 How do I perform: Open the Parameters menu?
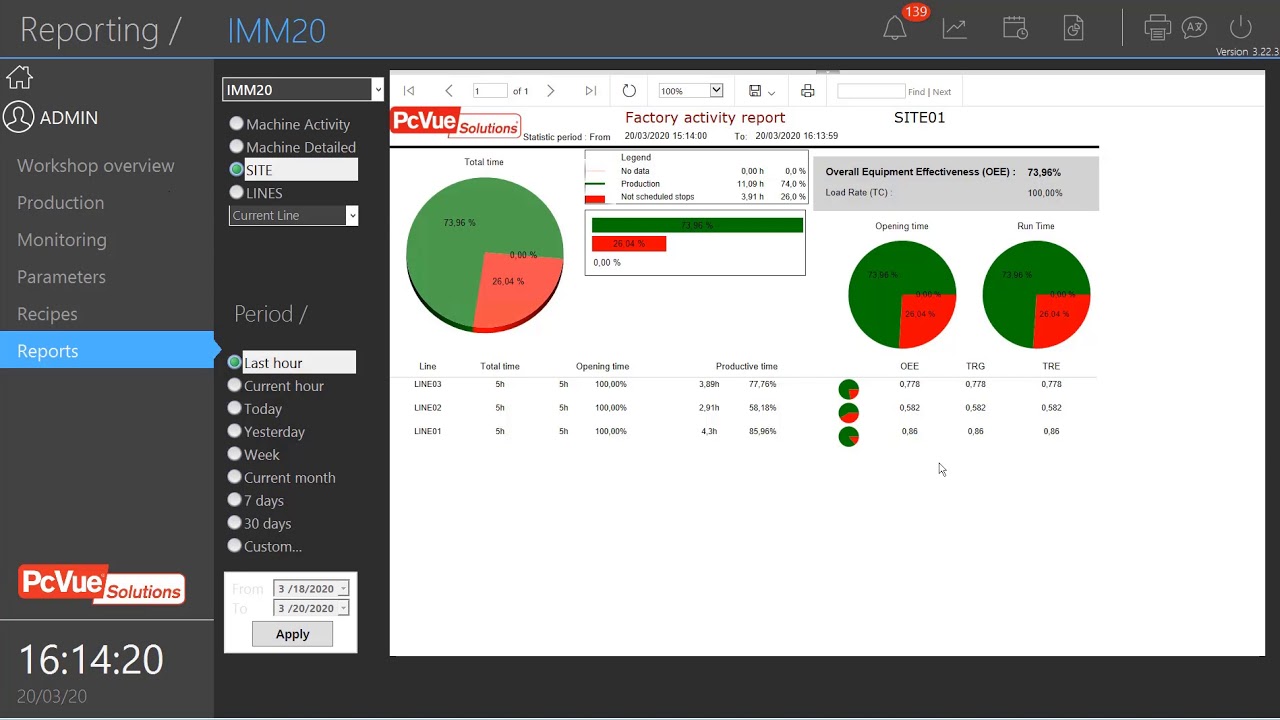61,277
